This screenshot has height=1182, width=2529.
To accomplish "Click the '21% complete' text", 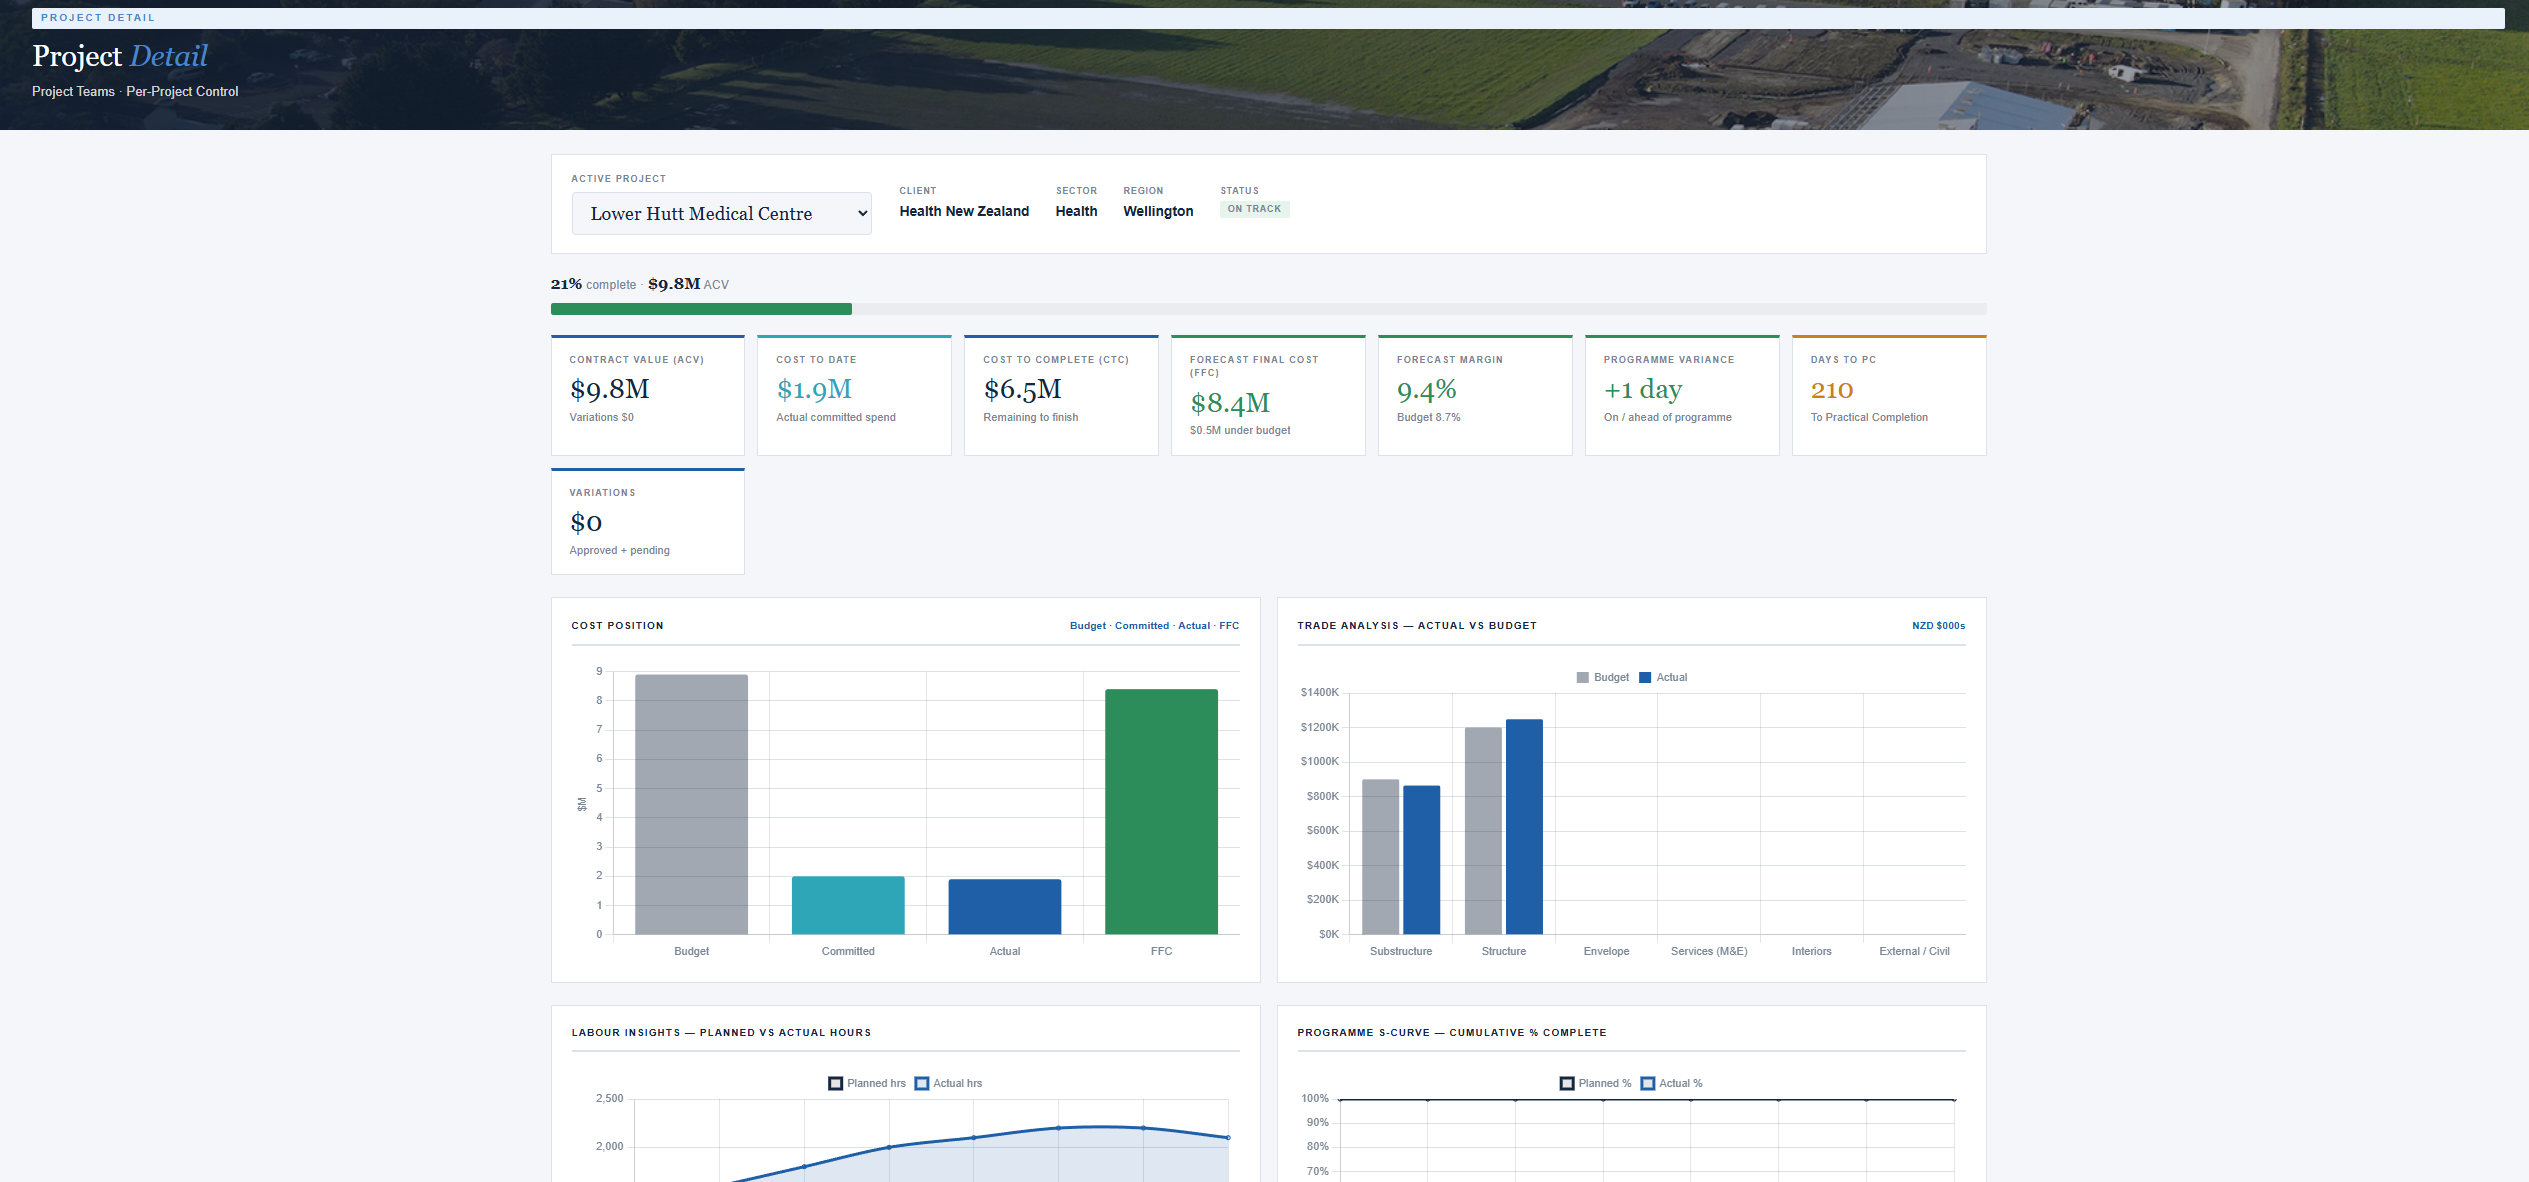I will pos(593,284).
